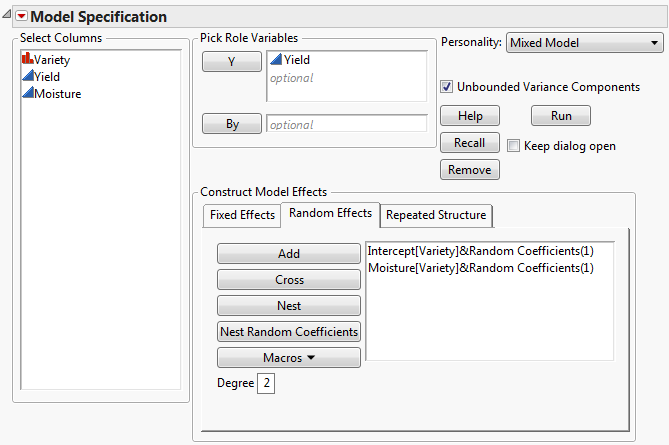Image resolution: width=669 pixels, height=445 pixels.
Task: Click the continuous icon beside Moisture column
Action: pyautogui.click(x=27, y=94)
